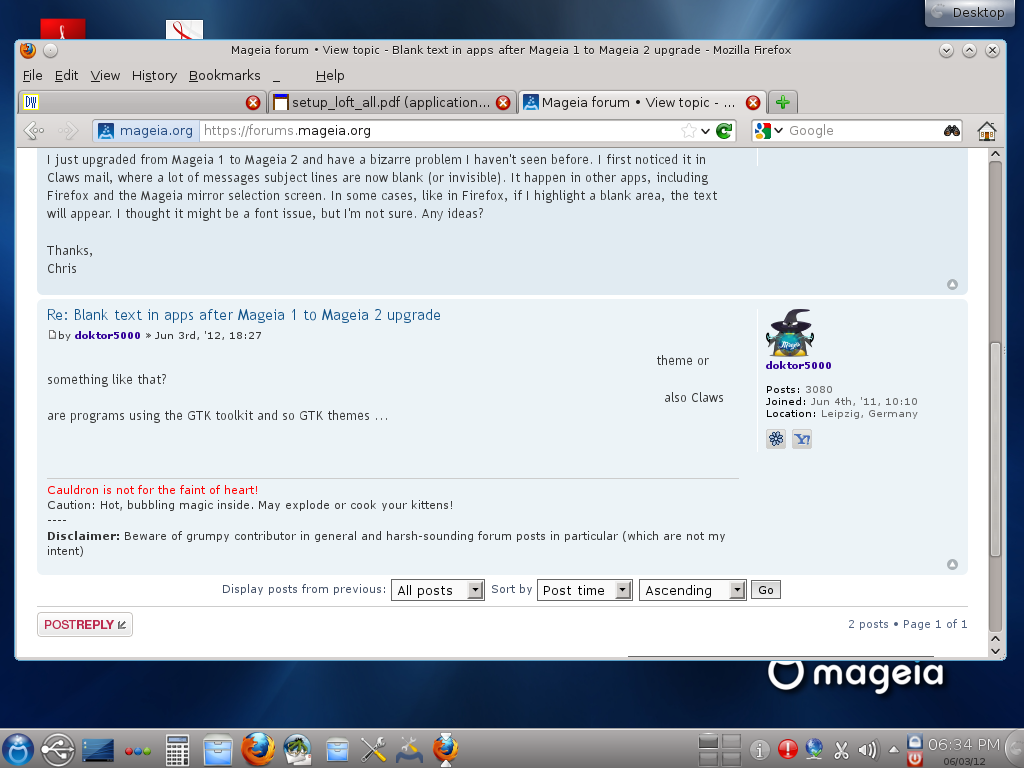Open the volume speaker tray icon

click(x=867, y=750)
